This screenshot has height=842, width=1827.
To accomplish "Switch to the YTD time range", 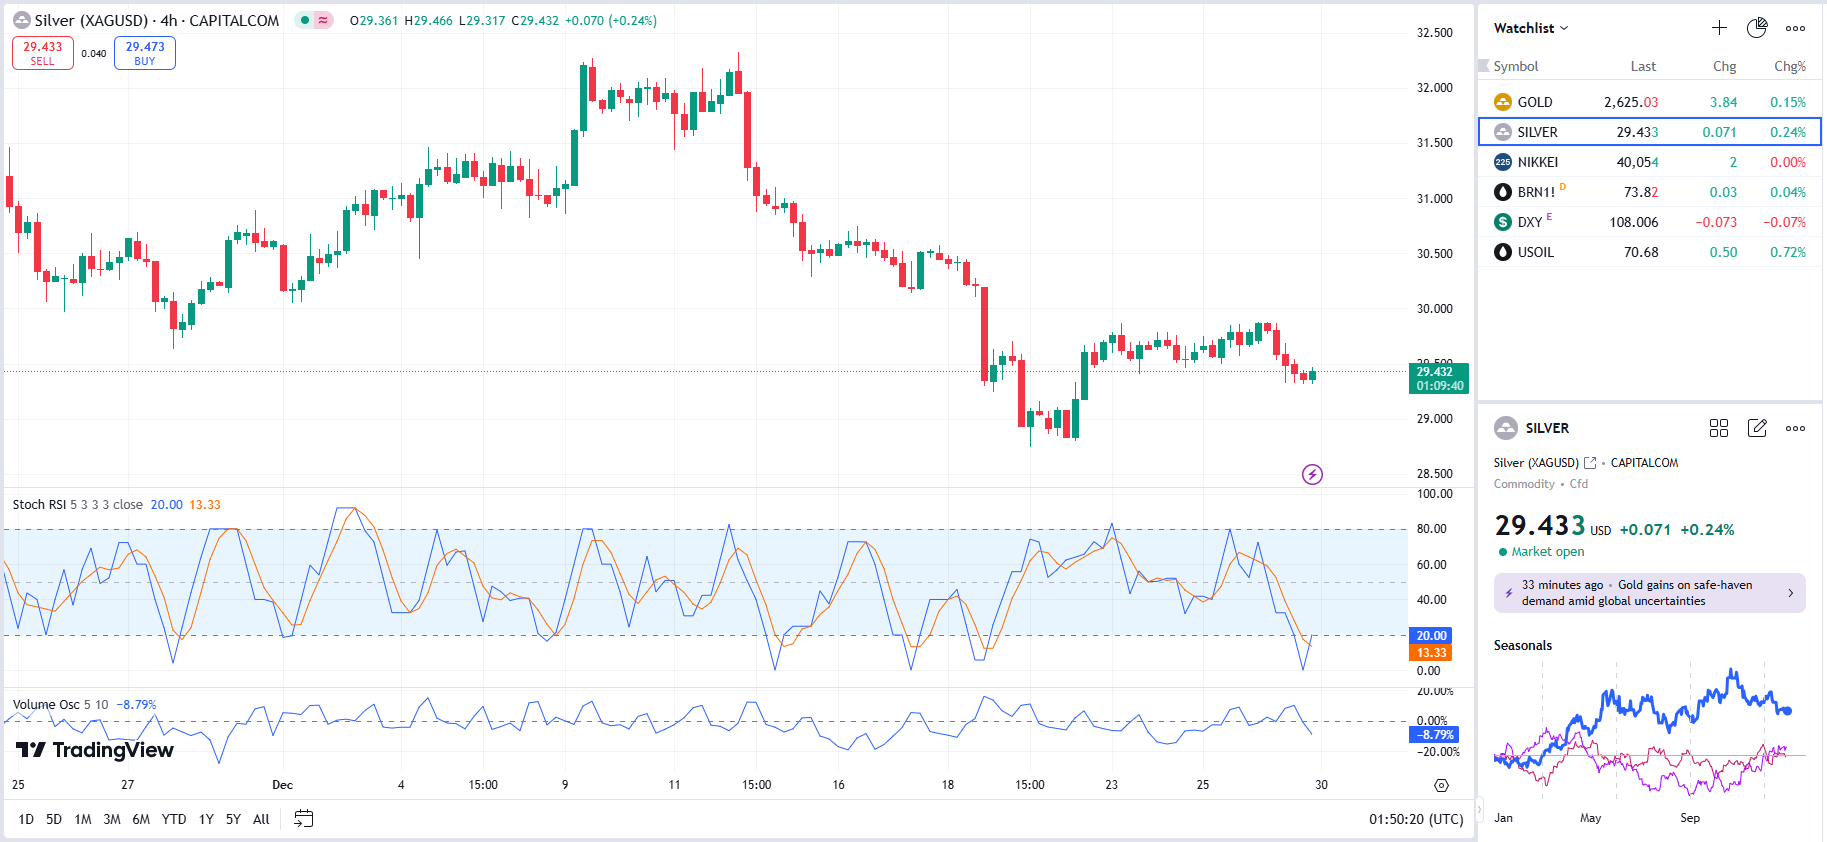I will click(x=174, y=819).
